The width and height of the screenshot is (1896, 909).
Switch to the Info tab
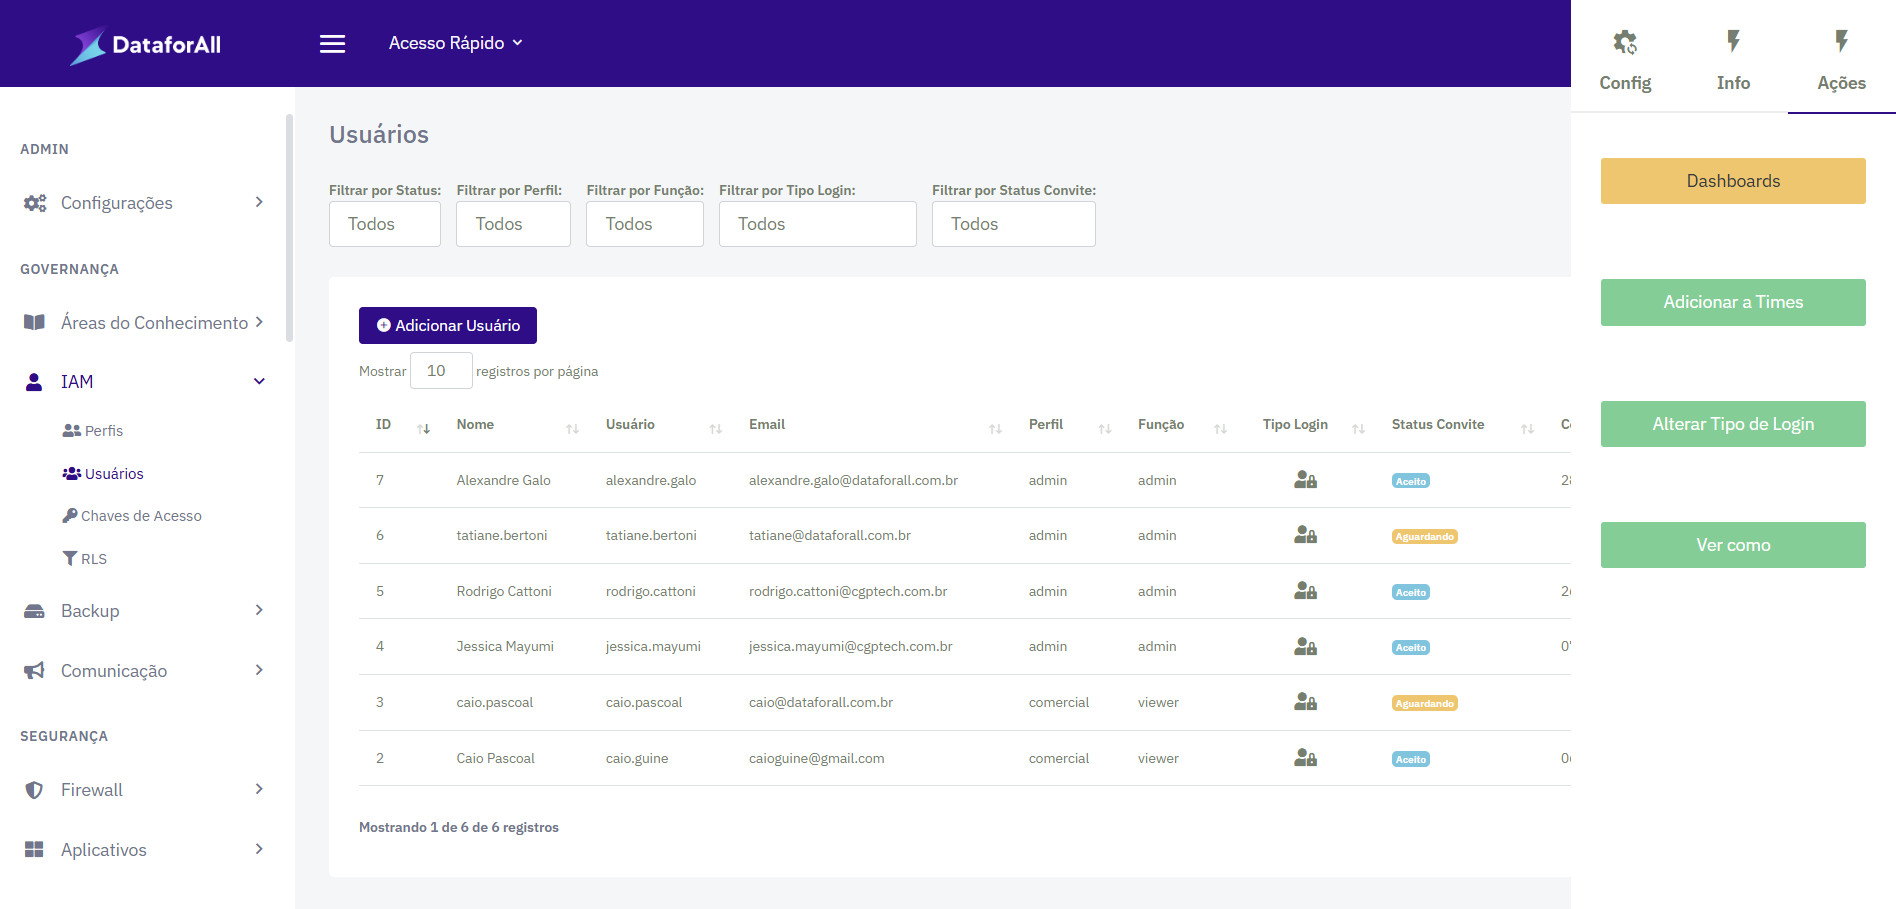(x=1733, y=60)
